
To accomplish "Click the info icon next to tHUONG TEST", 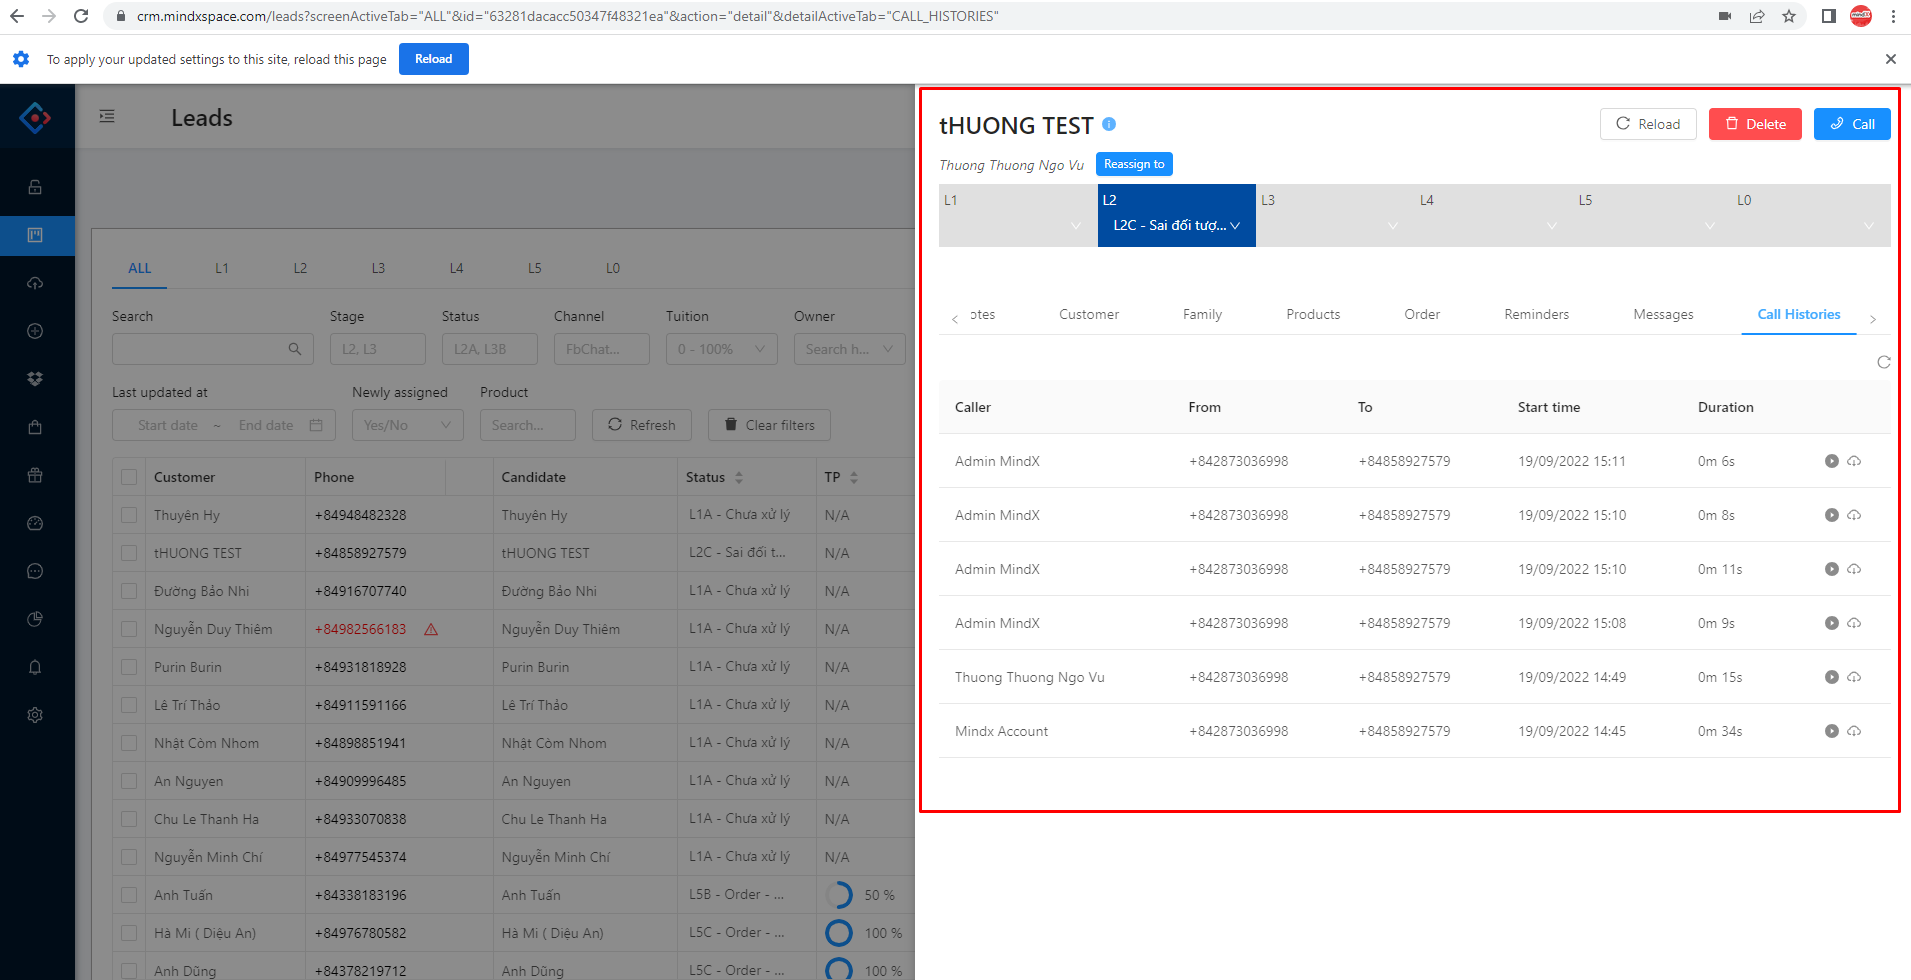I will click(x=1109, y=124).
